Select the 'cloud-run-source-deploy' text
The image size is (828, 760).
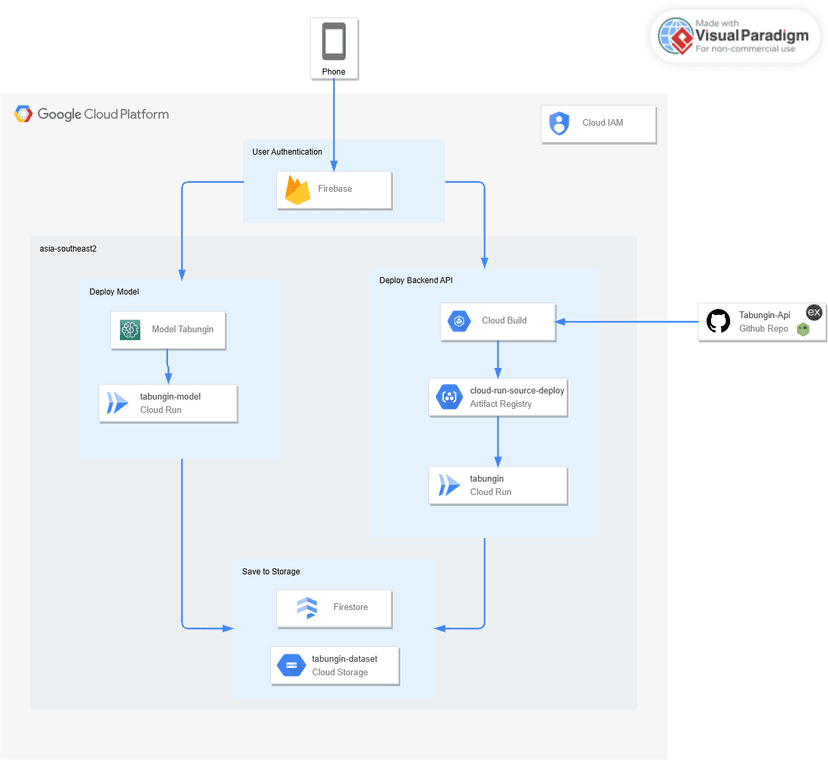517,390
